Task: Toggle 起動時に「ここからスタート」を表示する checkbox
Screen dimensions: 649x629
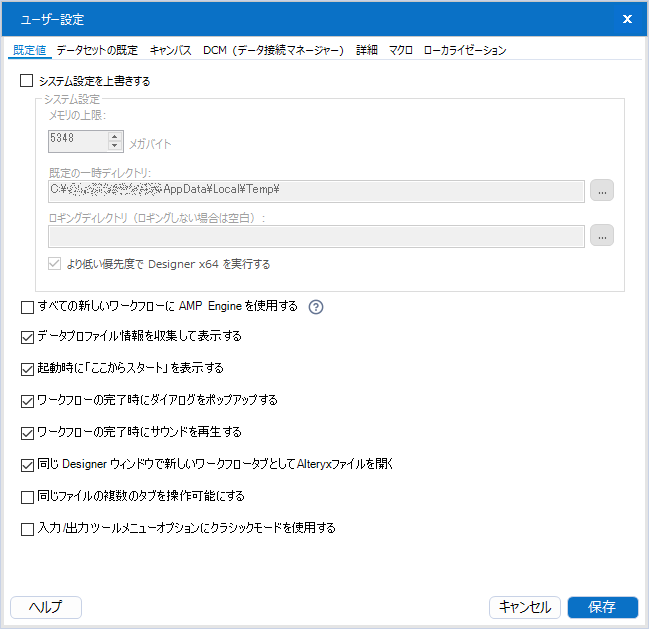Action: click(27, 368)
